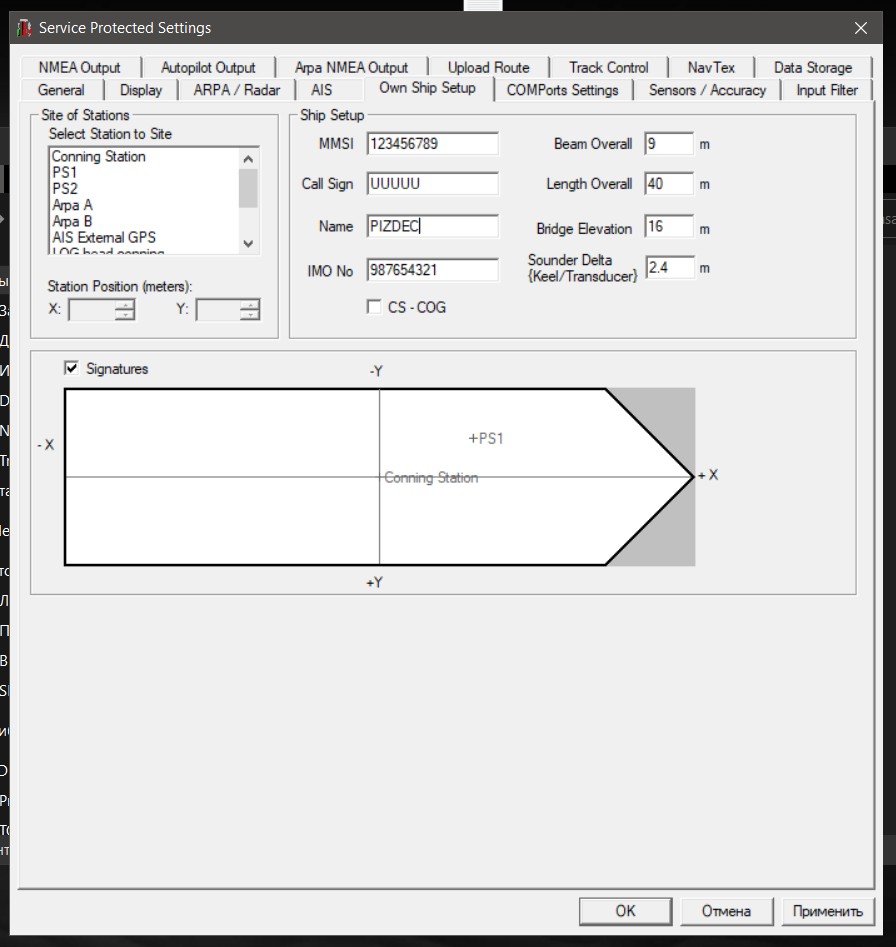
Task: Uncheck the Signatures checkbox
Action: [x=72, y=369]
